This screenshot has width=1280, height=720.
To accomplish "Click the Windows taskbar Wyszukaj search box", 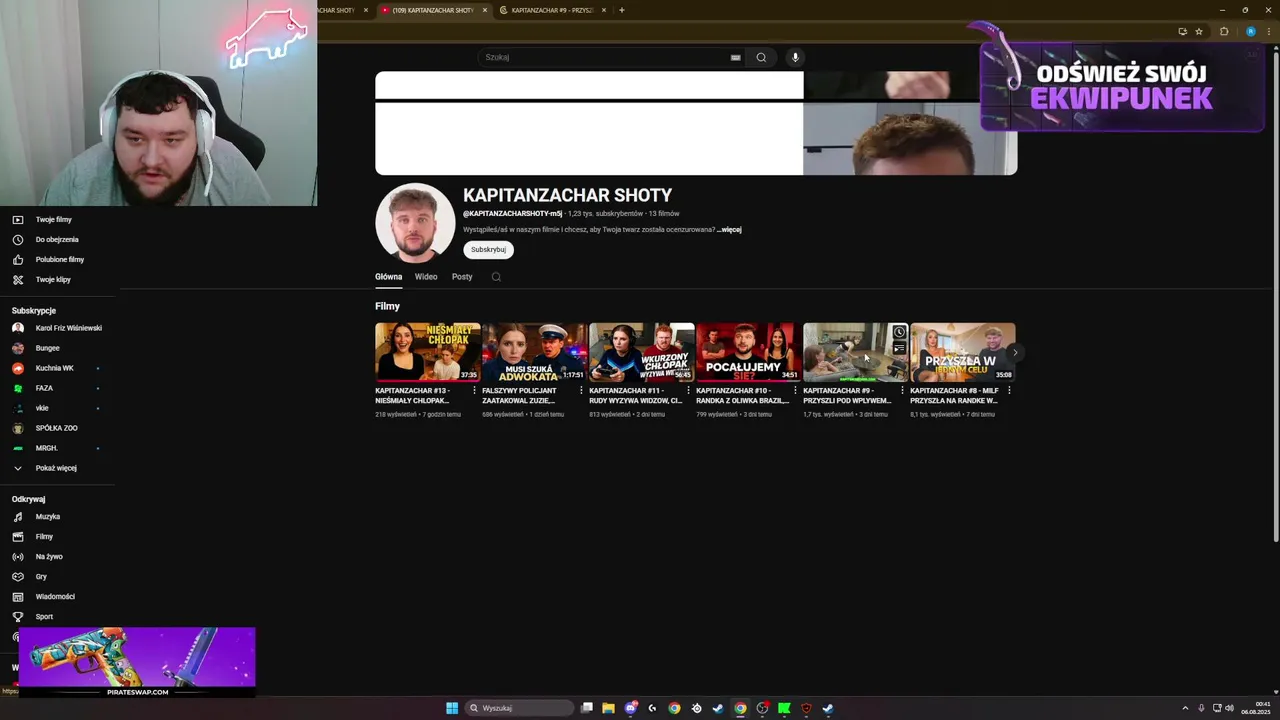I will coord(520,708).
